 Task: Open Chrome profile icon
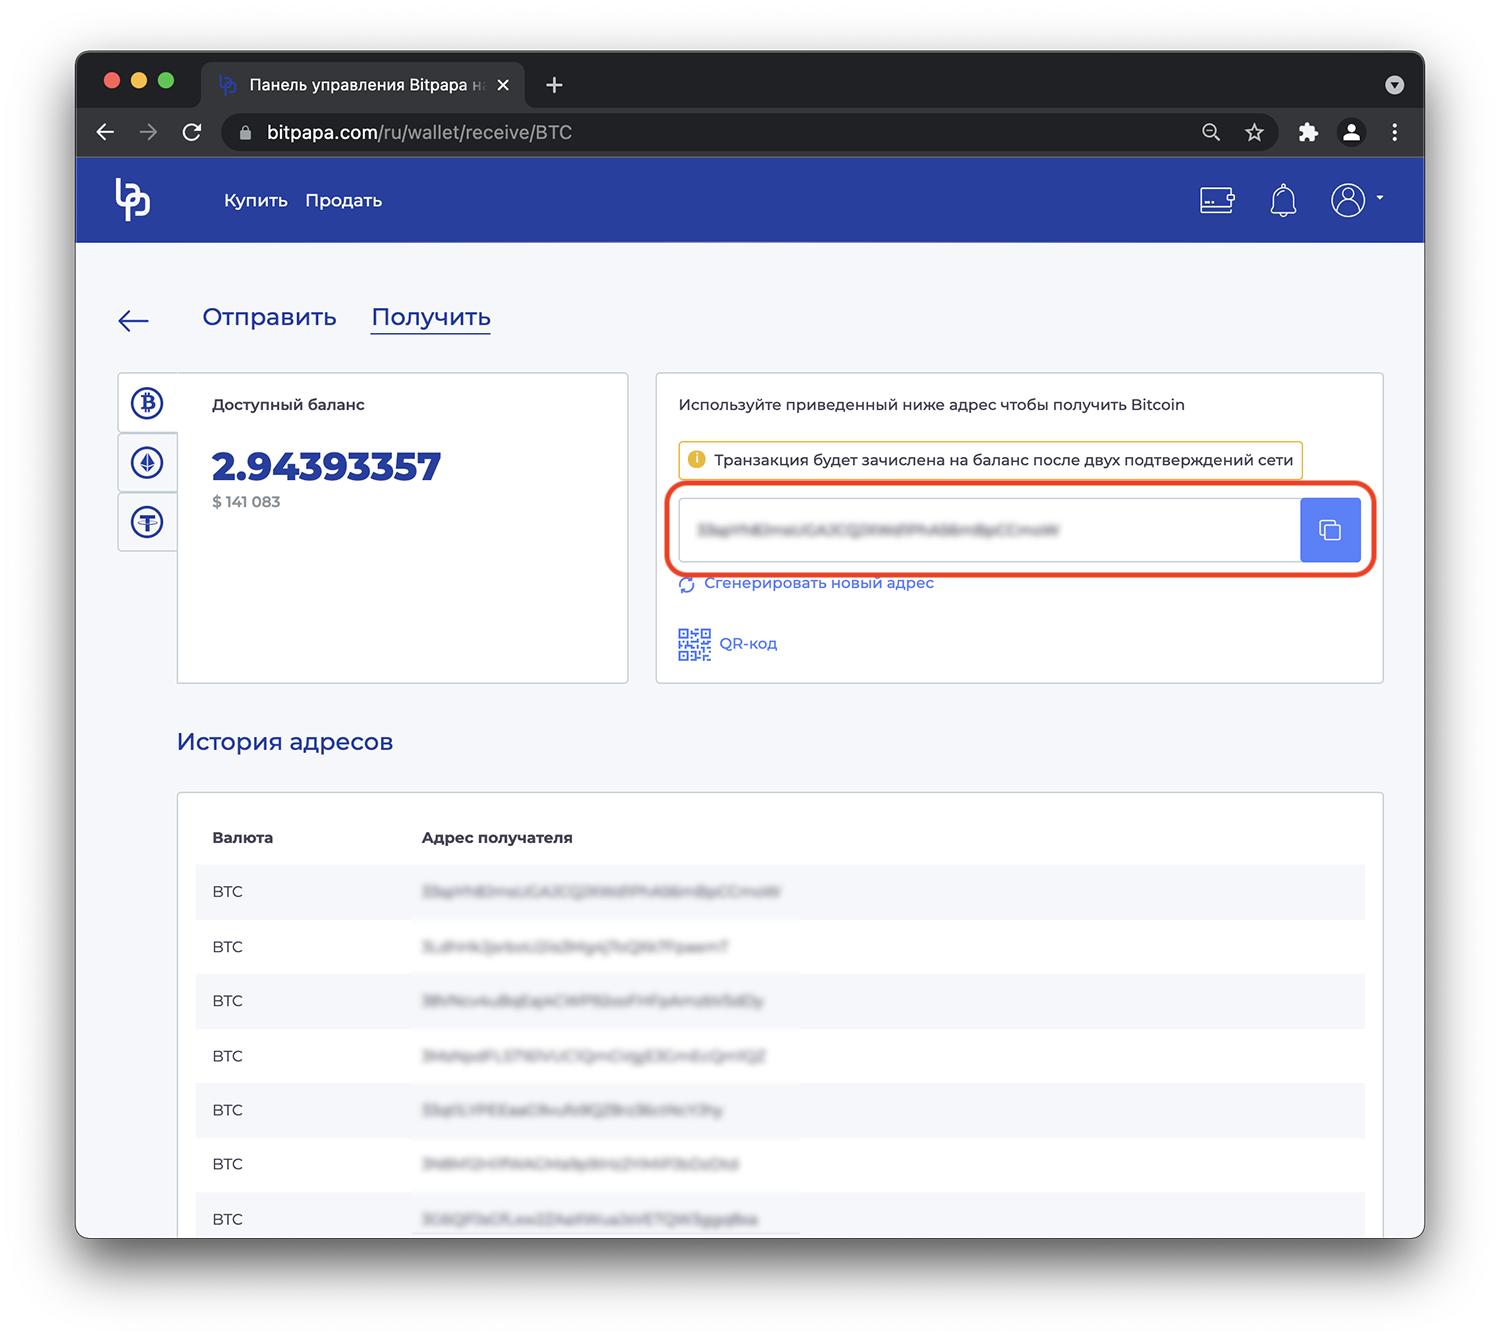(x=1351, y=132)
